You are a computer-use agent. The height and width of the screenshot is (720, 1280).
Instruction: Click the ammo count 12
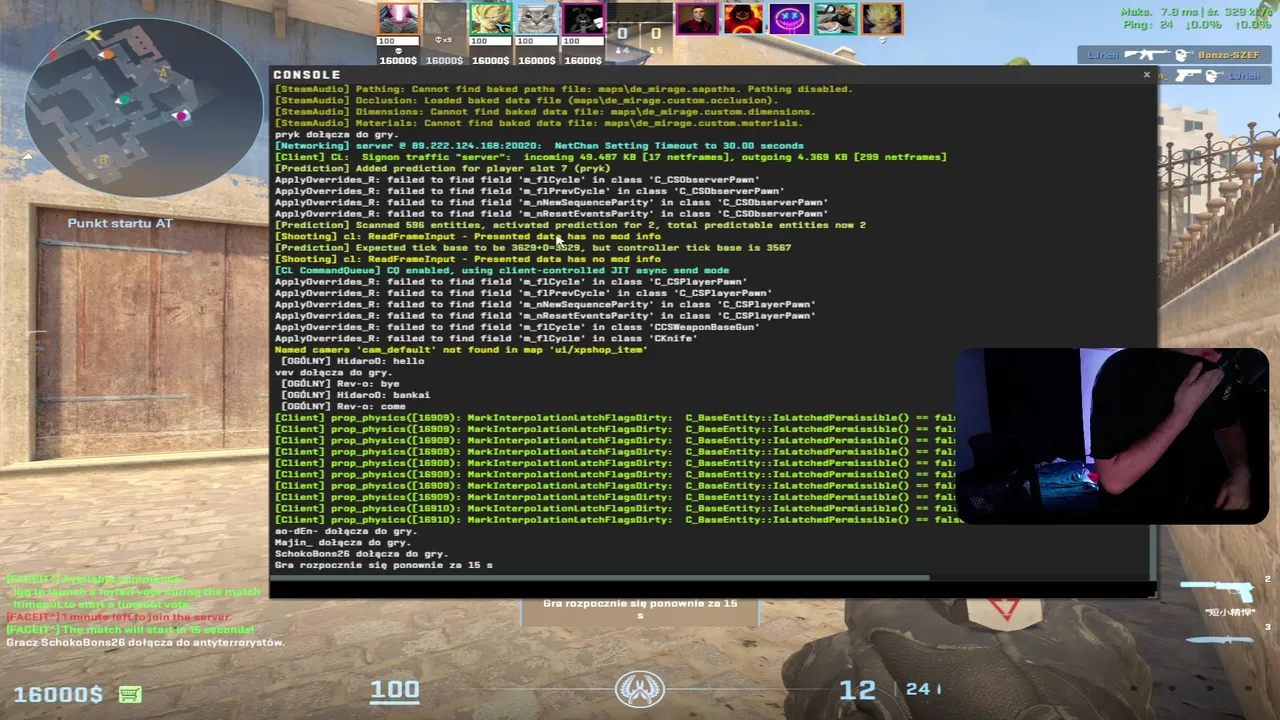click(x=858, y=690)
